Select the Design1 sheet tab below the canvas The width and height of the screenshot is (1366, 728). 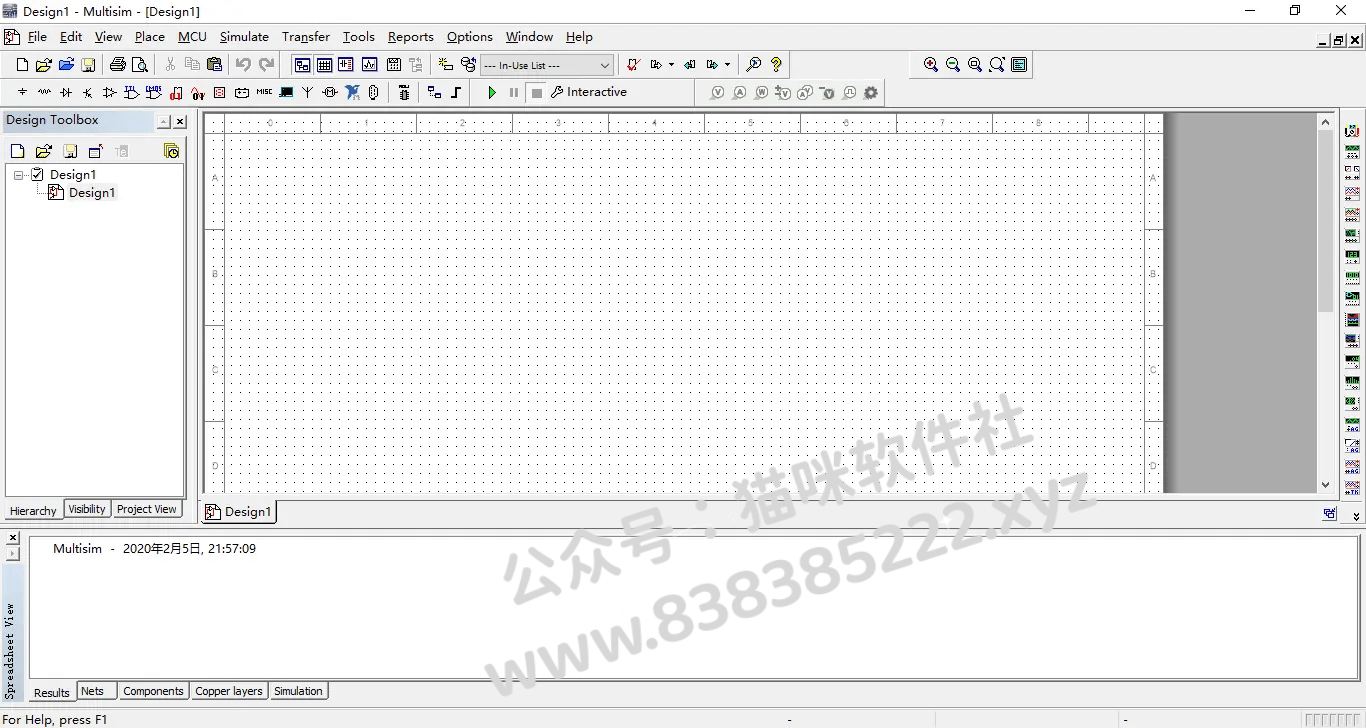click(x=239, y=511)
